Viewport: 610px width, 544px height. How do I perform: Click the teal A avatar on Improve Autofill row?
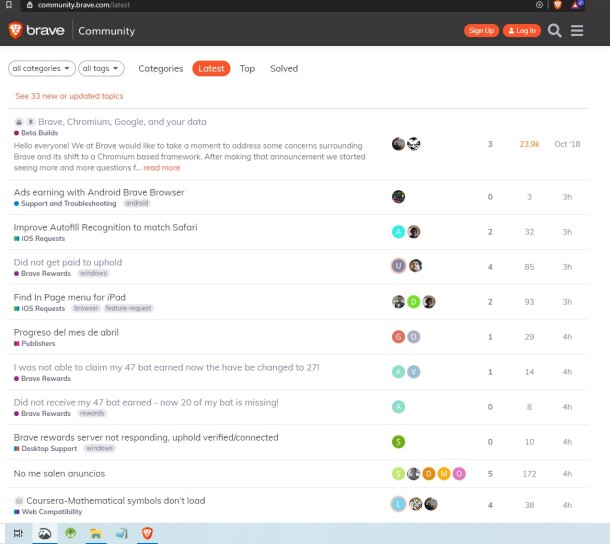pos(398,232)
